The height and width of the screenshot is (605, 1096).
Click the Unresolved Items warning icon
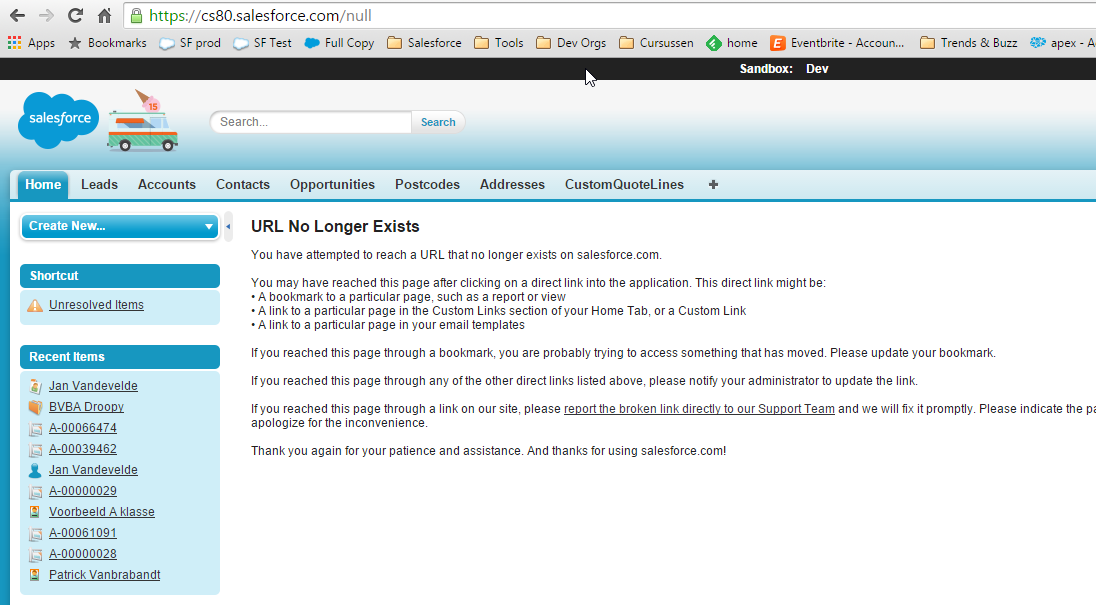click(35, 305)
